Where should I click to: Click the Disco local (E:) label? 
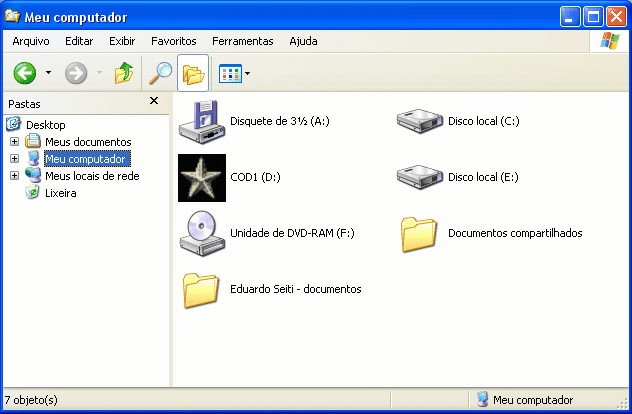[x=483, y=177]
